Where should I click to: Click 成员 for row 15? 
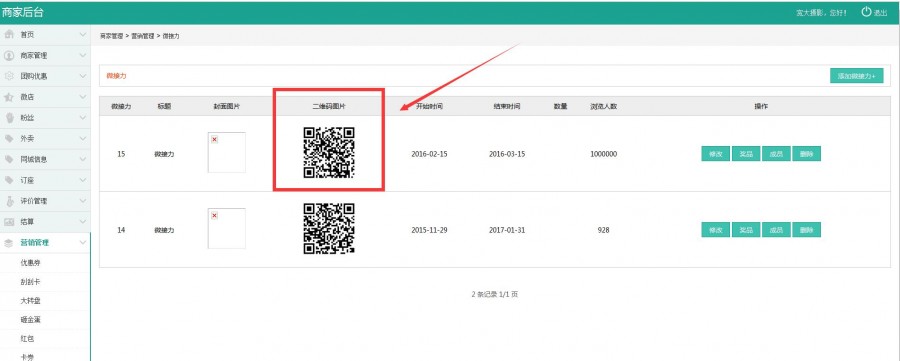[776, 154]
